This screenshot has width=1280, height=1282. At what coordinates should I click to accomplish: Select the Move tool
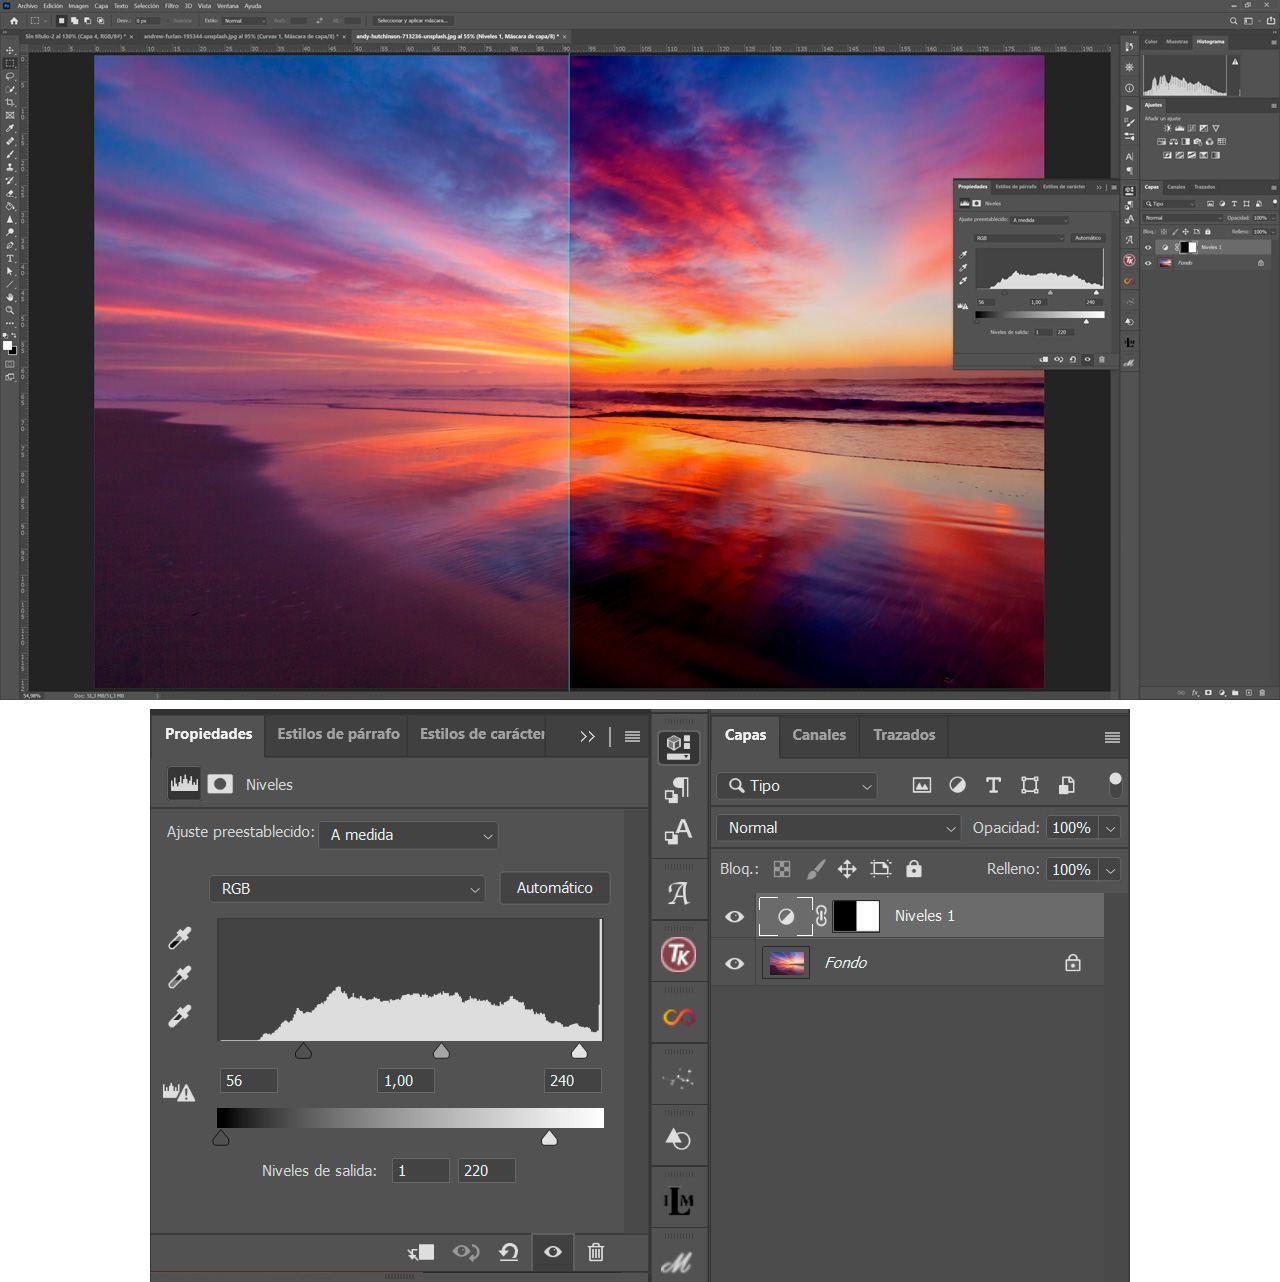[10, 50]
